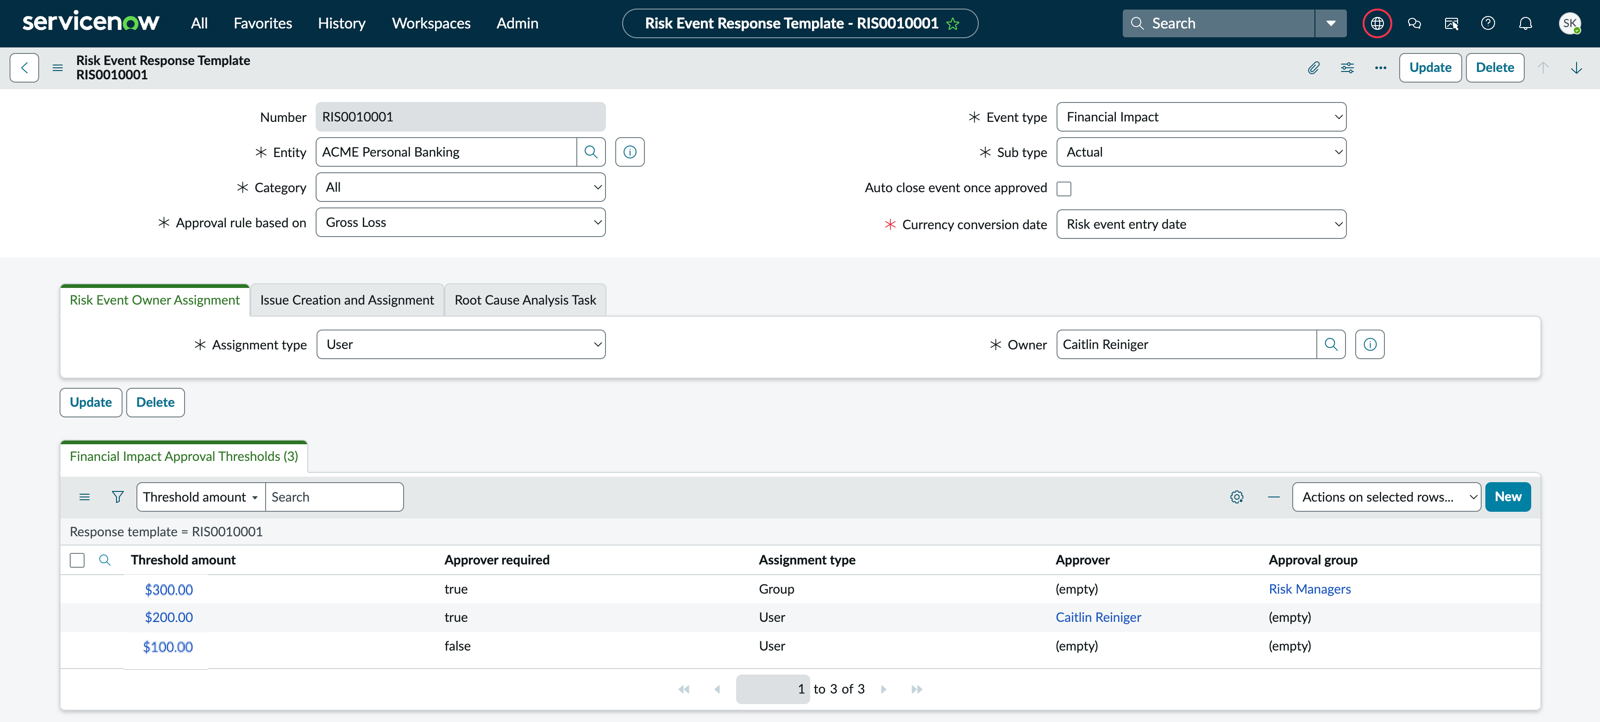Open the Sub type dropdown
1600x722 pixels.
click(1201, 152)
